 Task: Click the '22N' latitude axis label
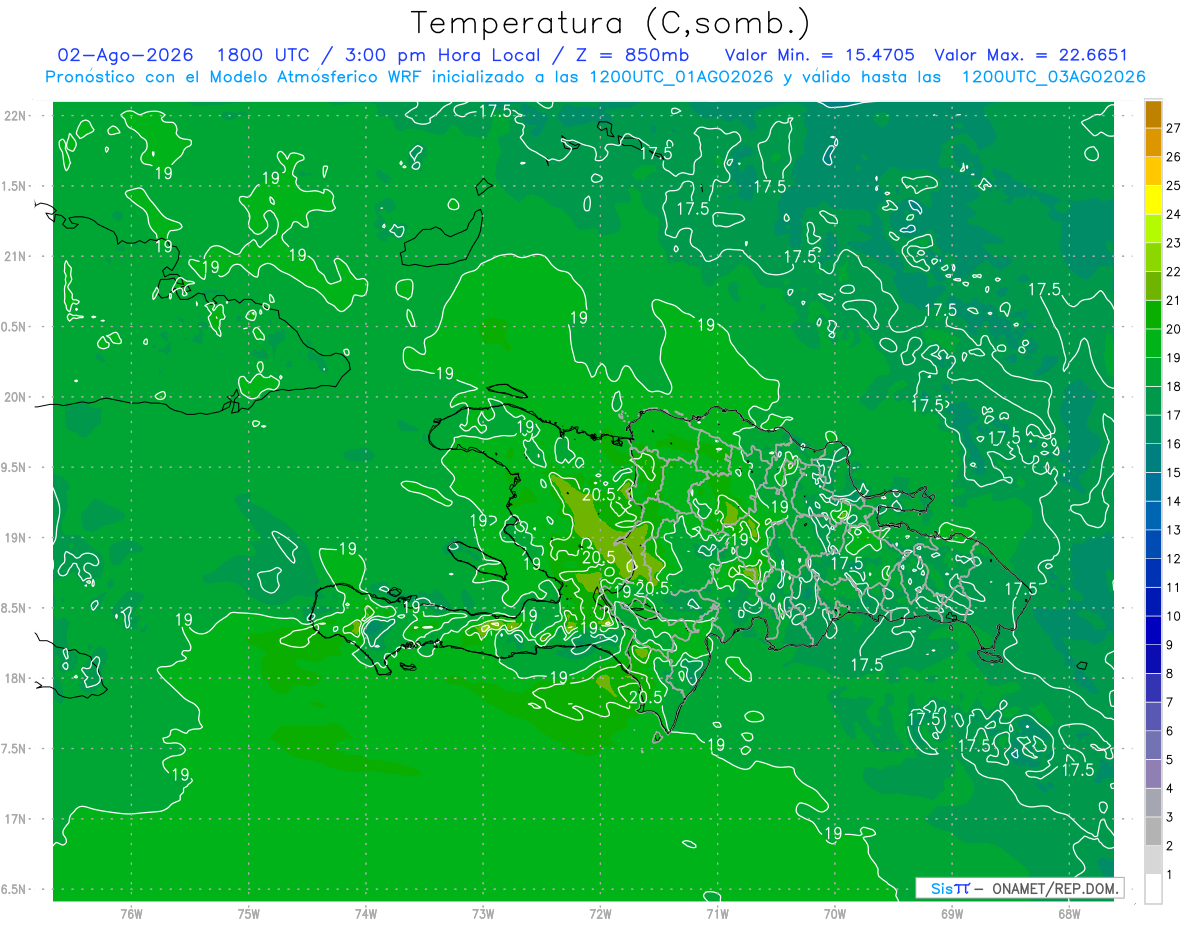point(15,116)
